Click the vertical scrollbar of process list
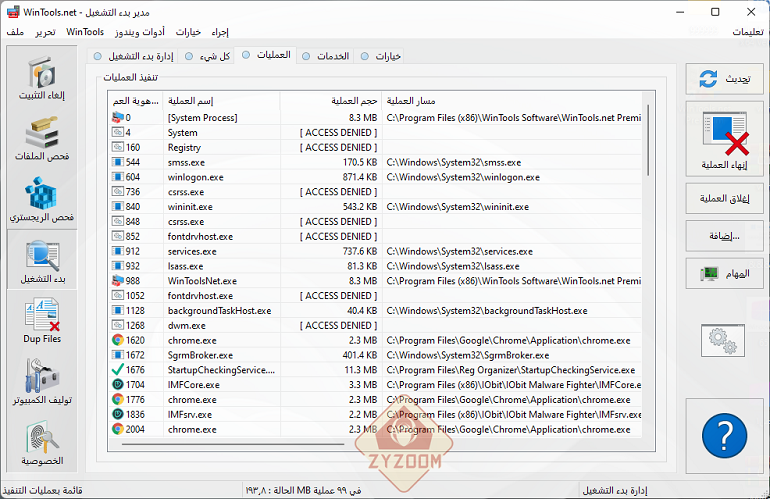This screenshot has width=770, height=499. pyautogui.click(x=648, y=140)
